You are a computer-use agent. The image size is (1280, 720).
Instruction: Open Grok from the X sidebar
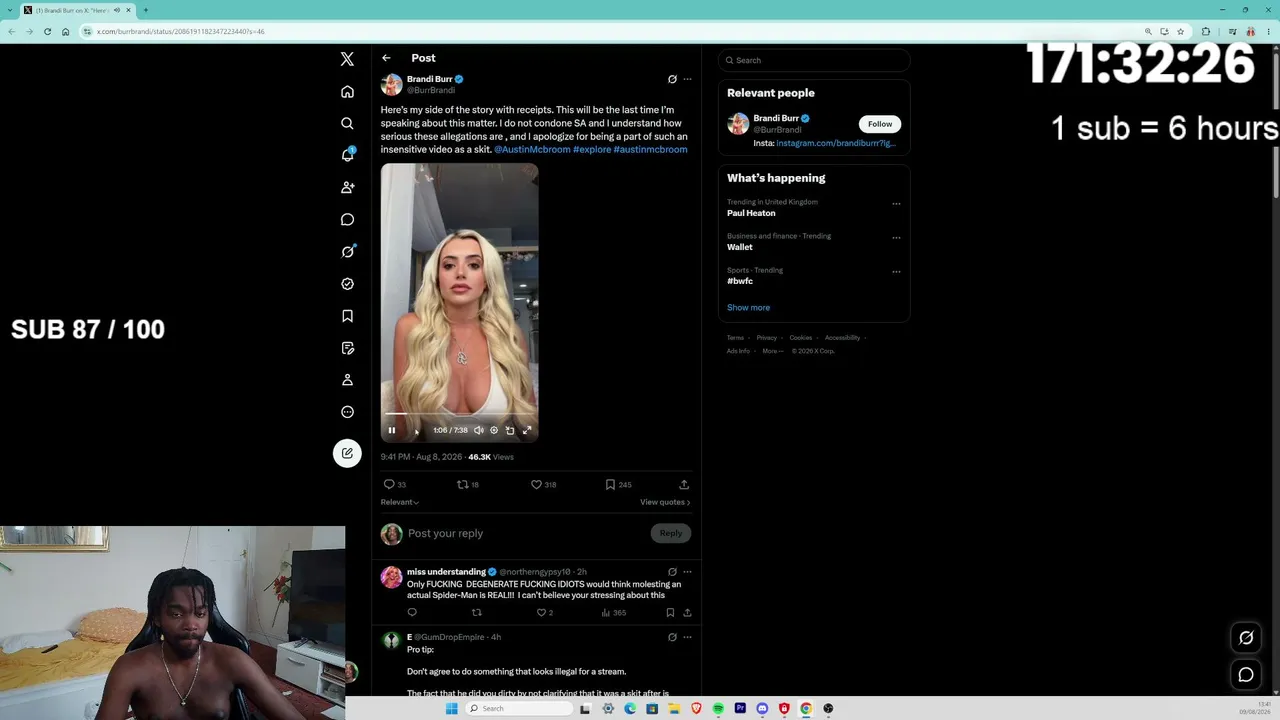(x=347, y=251)
